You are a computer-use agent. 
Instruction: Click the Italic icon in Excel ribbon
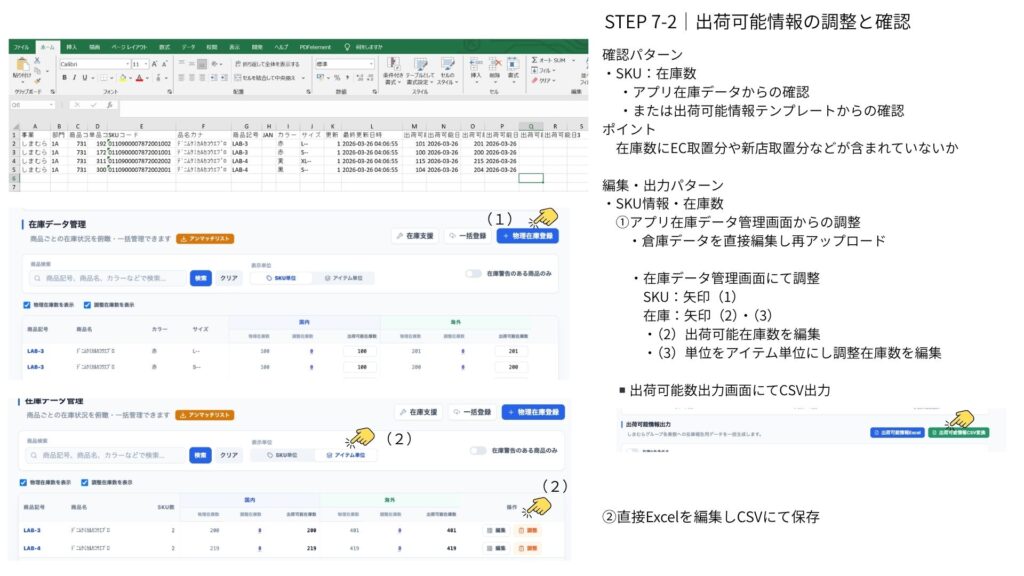(x=76, y=77)
